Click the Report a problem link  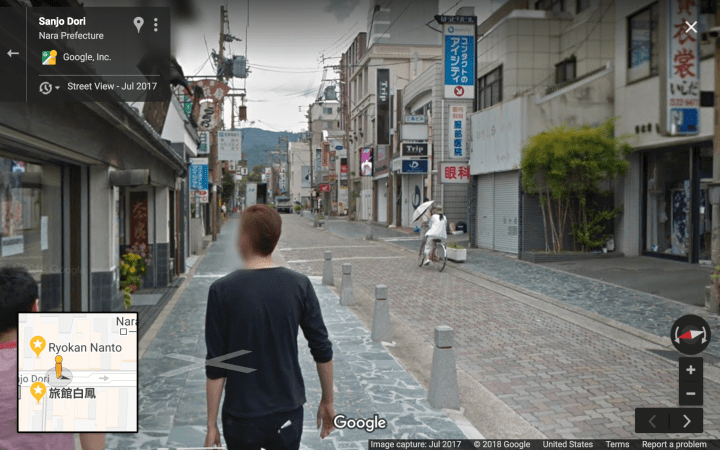tap(674, 444)
